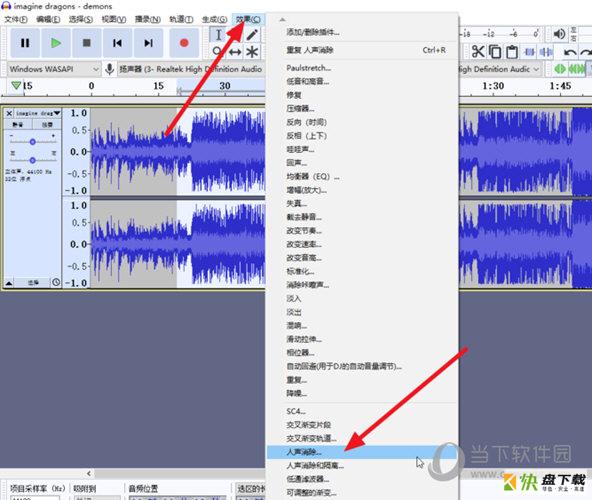Click the Silence audio icon
This screenshot has width=592, height=500.
(546, 52)
